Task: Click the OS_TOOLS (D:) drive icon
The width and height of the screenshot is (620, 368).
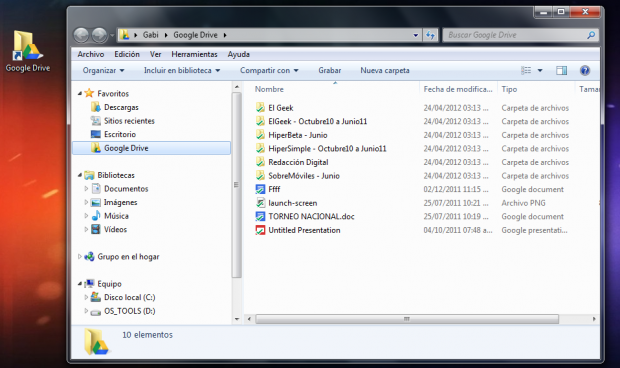Action: (x=96, y=312)
